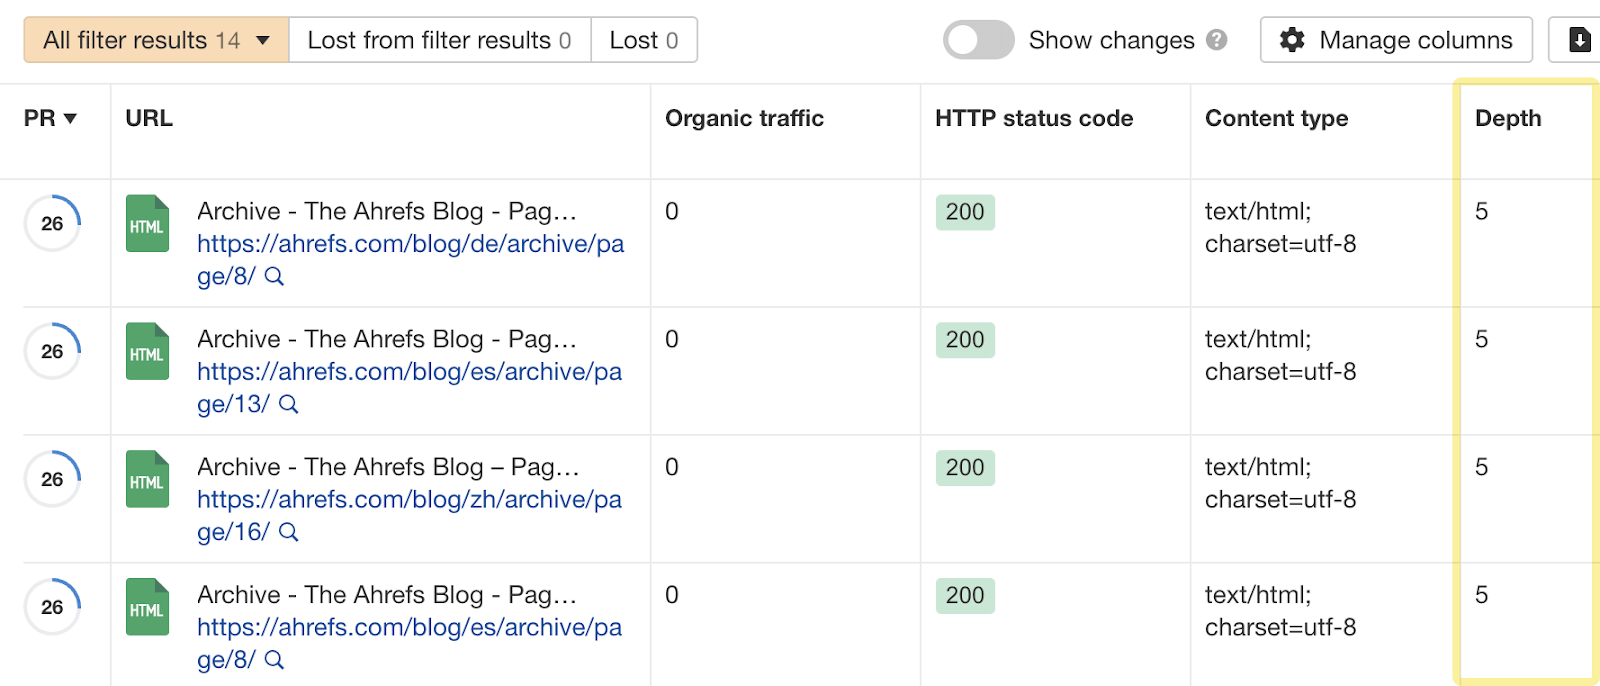The height and width of the screenshot is (686, 1600).
Task: Select the Lost from filter results tab
Action: [x=439, y=40]
